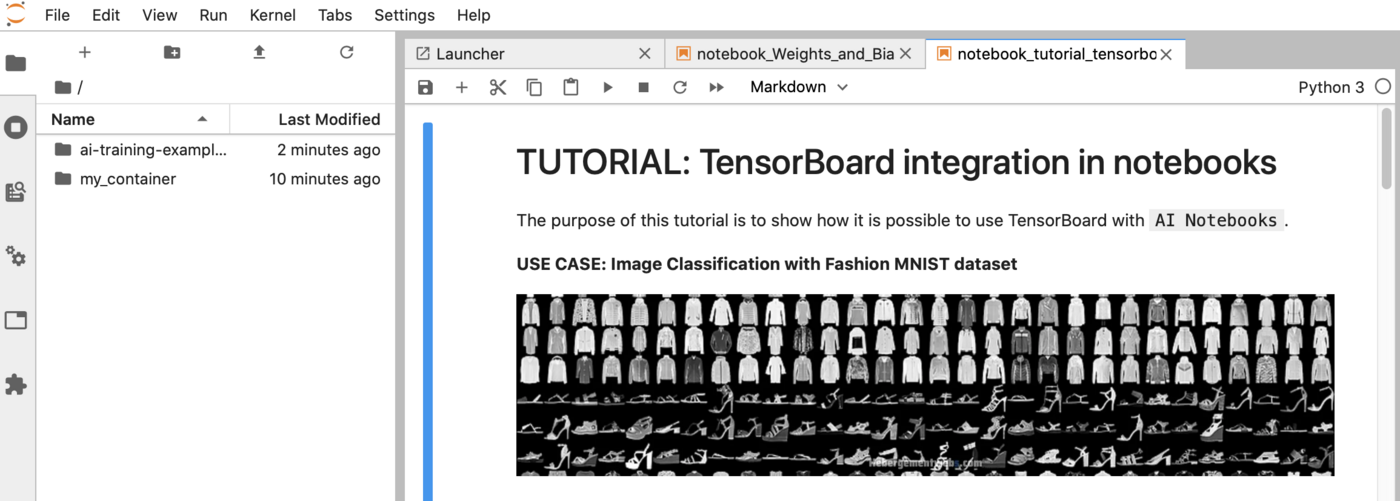Open the Extension Manager puzzle icon
This screenshot has height=501, width=1400.
16,385
